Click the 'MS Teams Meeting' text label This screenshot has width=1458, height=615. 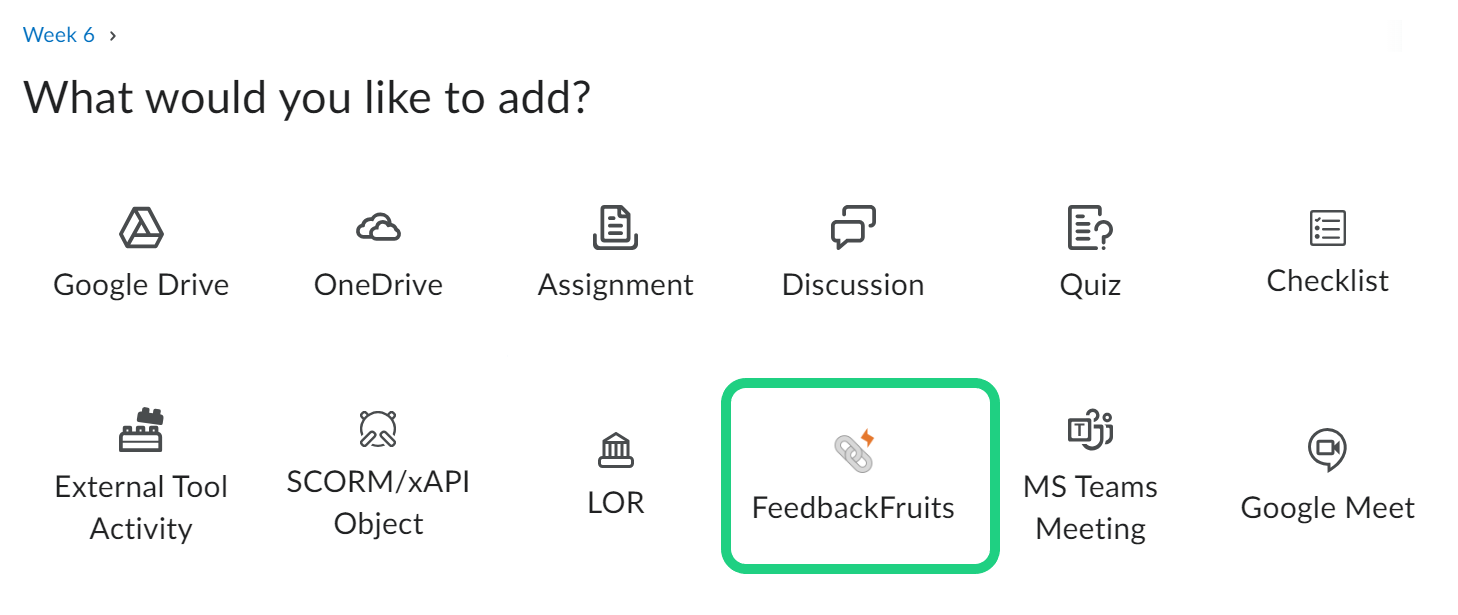pos(1090,508)
